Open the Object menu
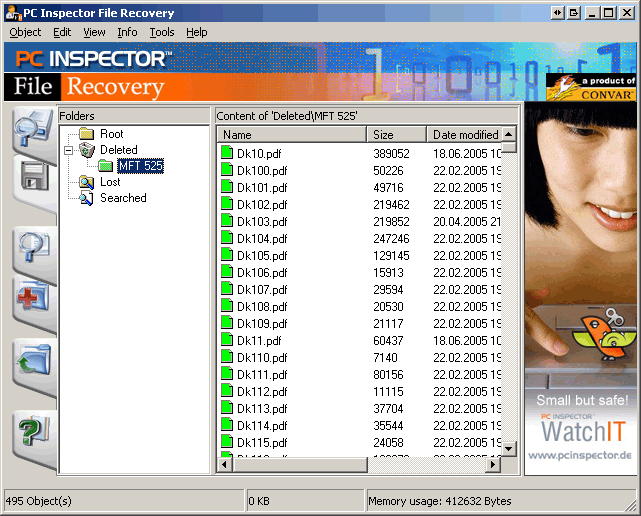The height and width of the screenshot is (516, 641). click(25, 32)
